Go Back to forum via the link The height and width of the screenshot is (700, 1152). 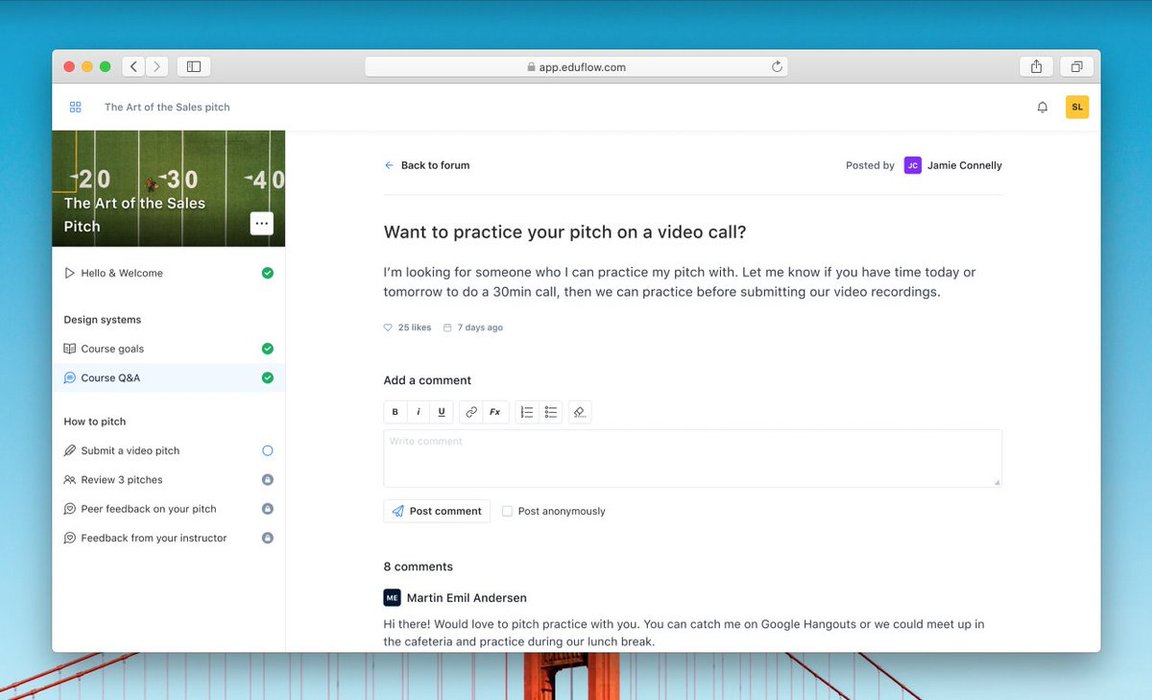tap(427, 165)
